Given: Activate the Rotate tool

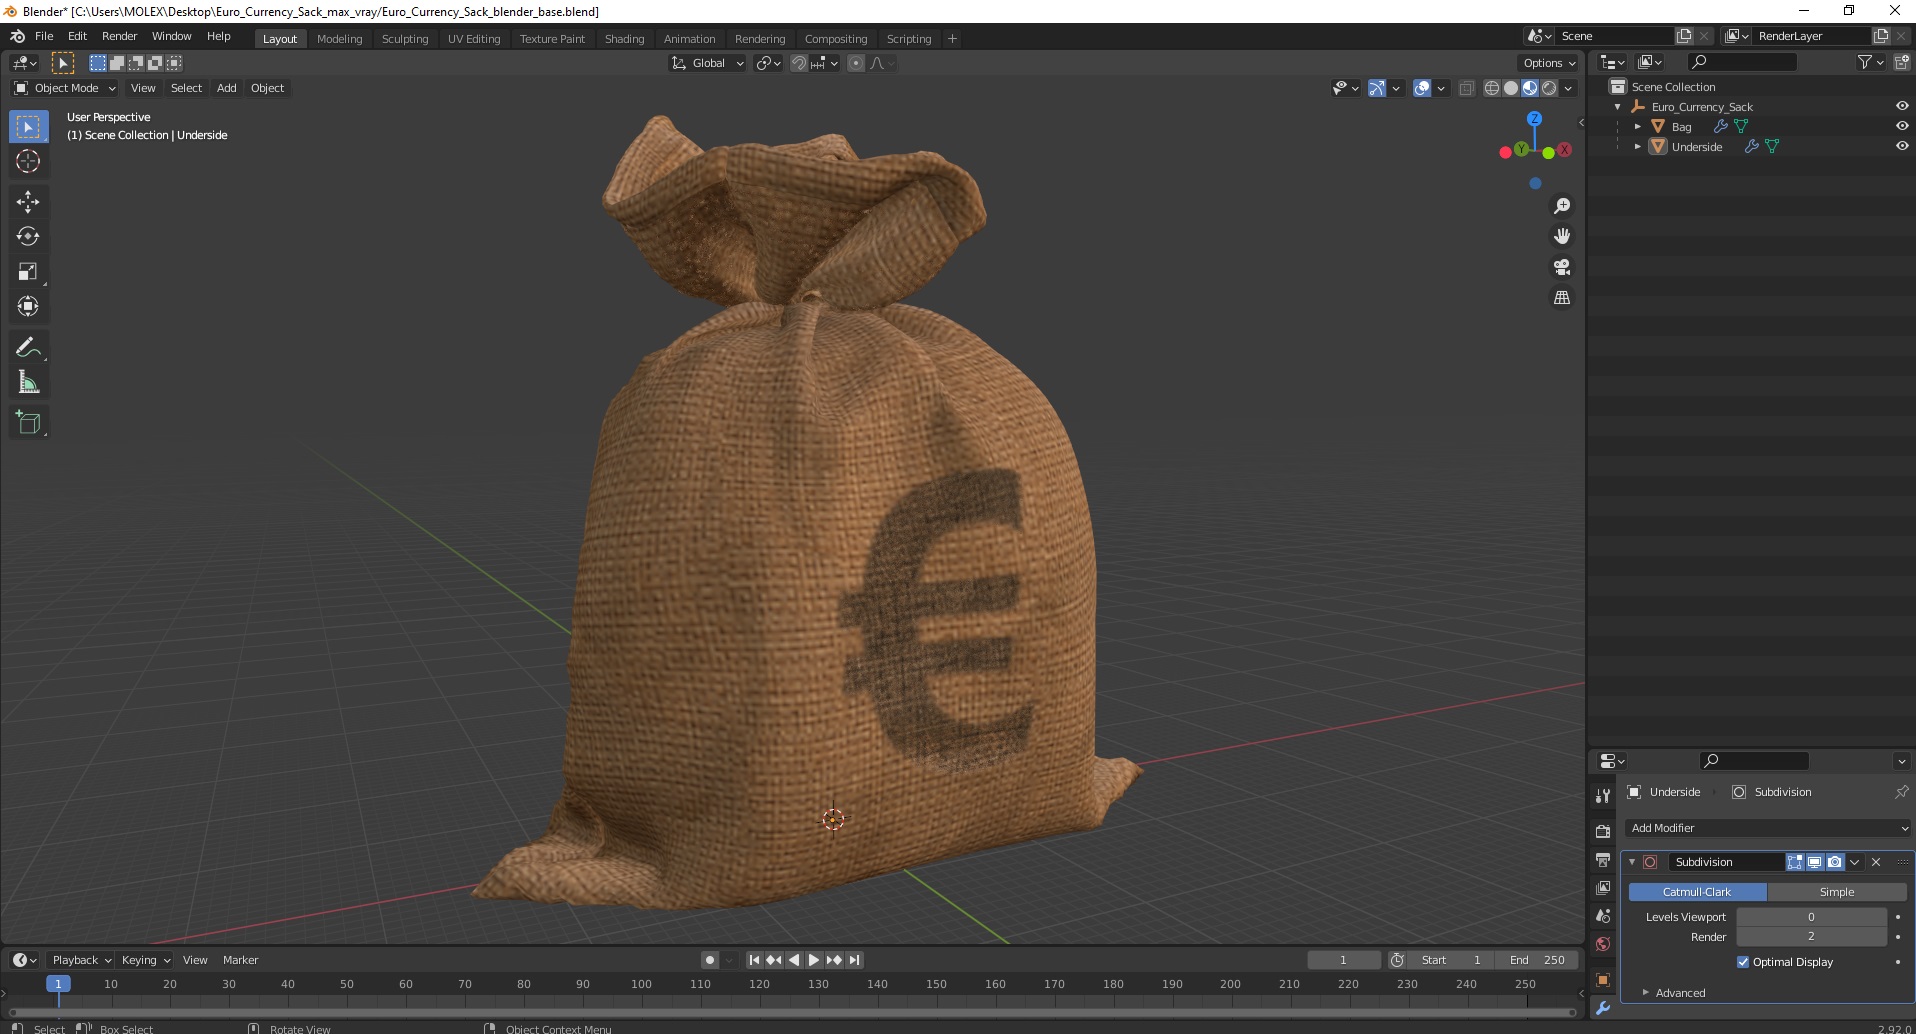Looking at the screenshot, I should coord(28,237).
